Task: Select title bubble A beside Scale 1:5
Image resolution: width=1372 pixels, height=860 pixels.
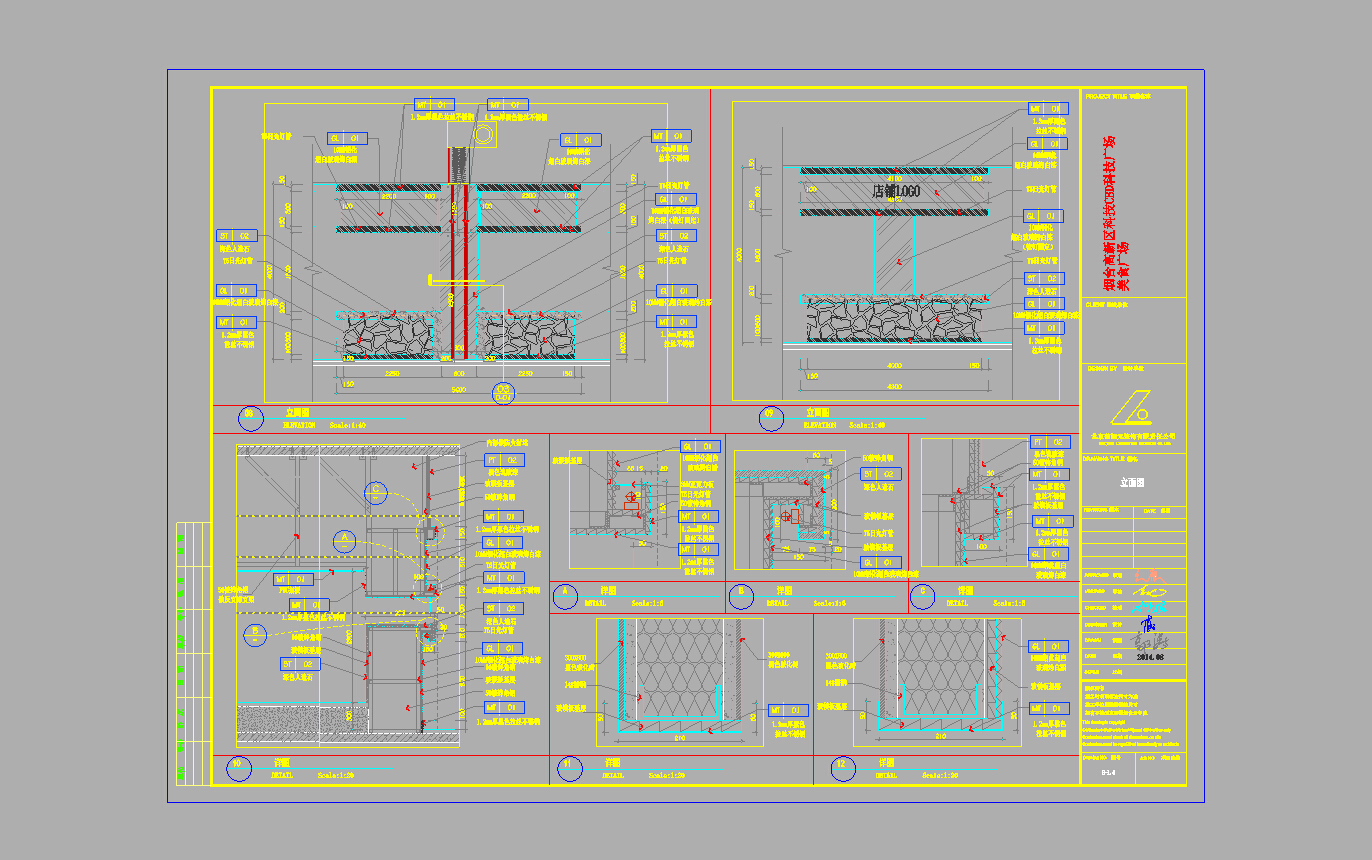Action: point(565,598)
